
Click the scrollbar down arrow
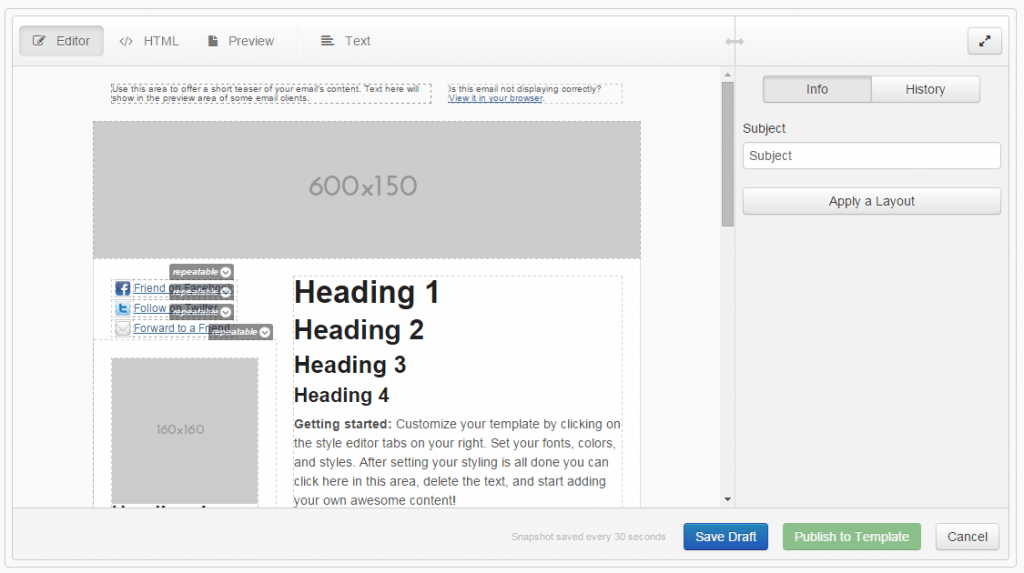[728, 499]
